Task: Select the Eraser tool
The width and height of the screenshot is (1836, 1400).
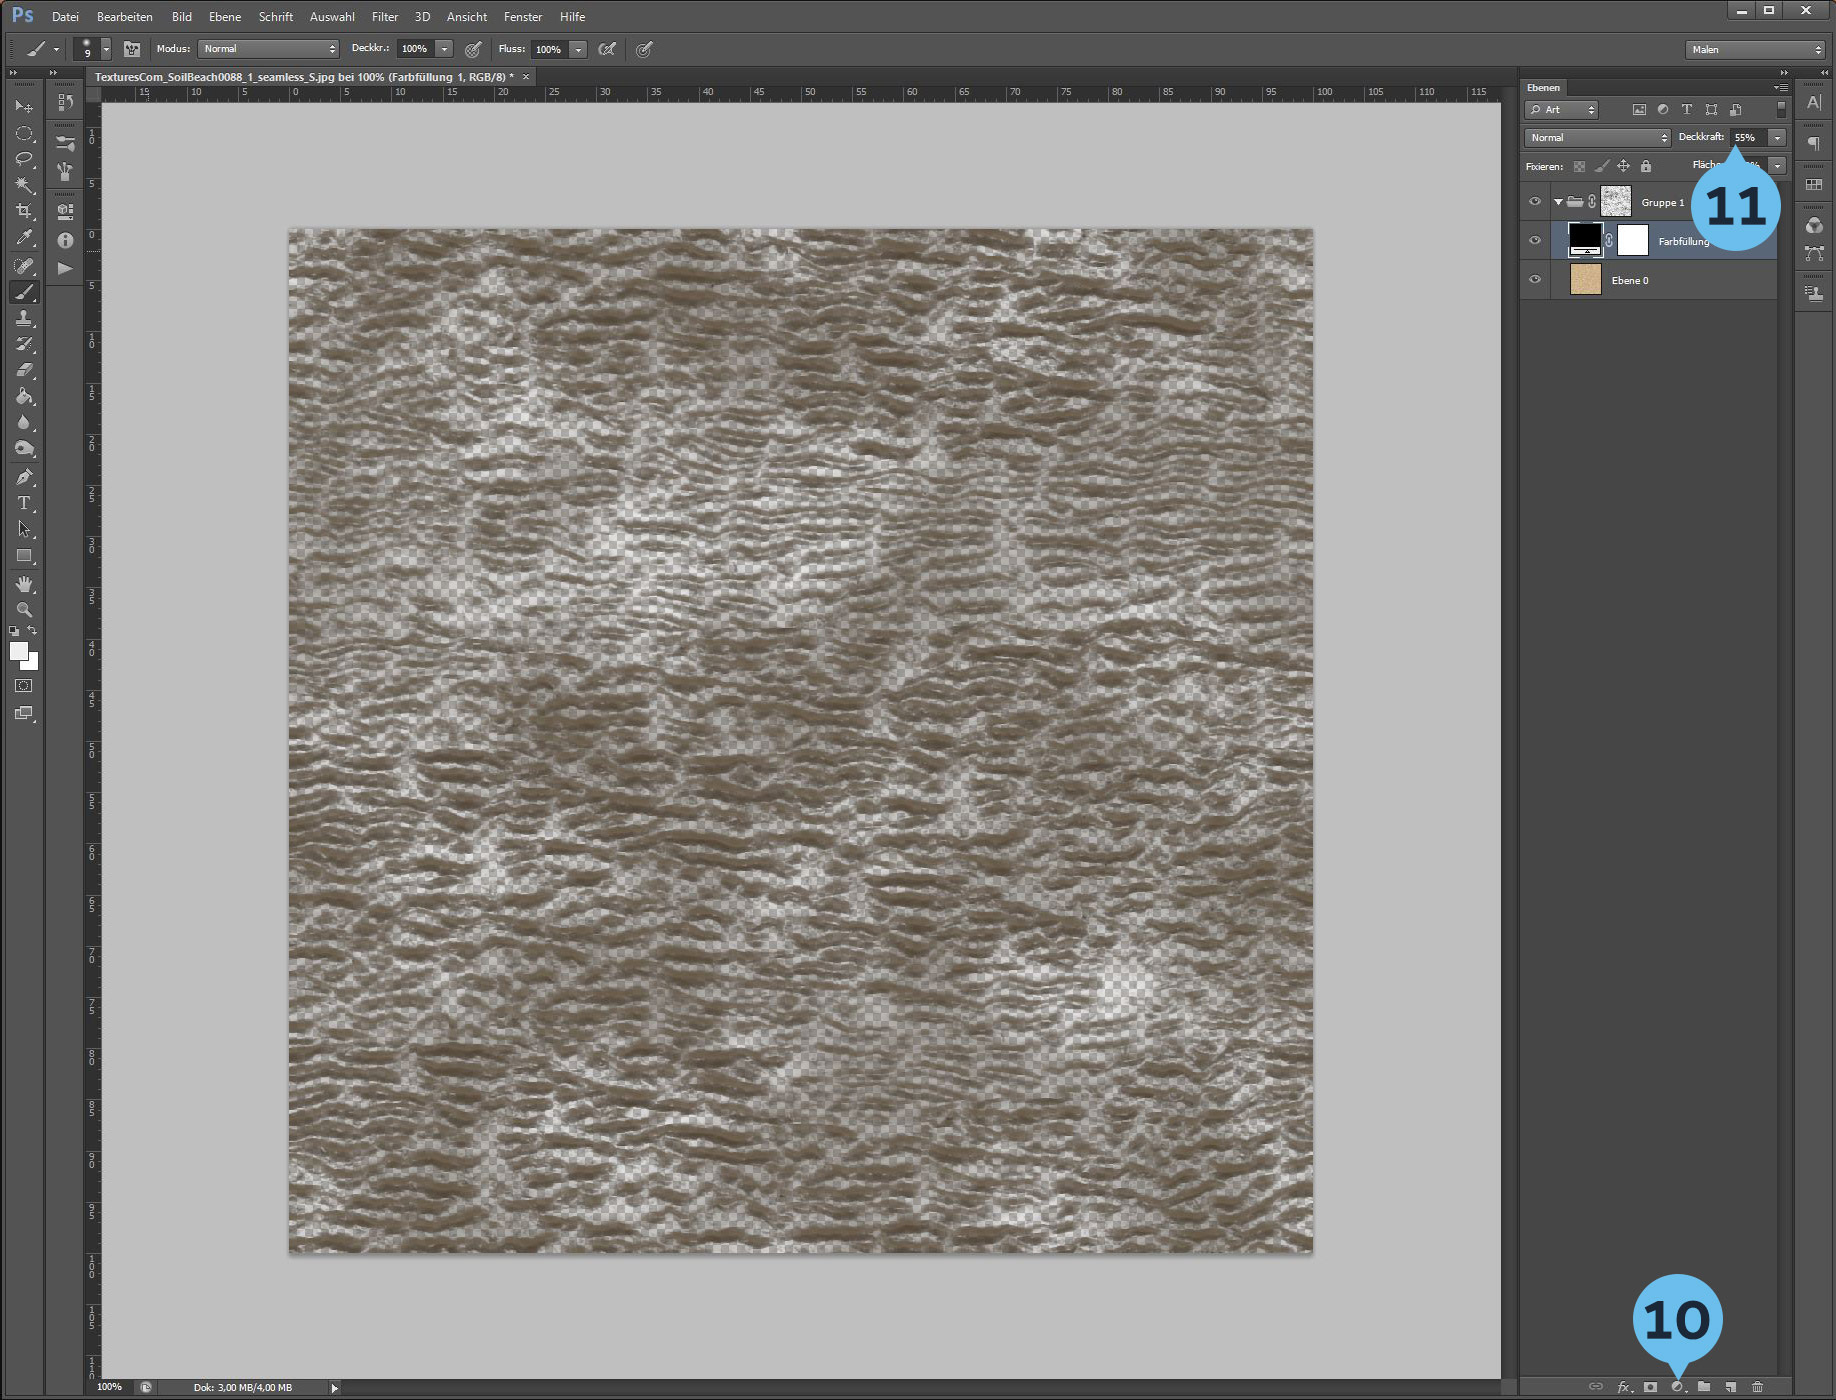Action: (x=24, y=370)
